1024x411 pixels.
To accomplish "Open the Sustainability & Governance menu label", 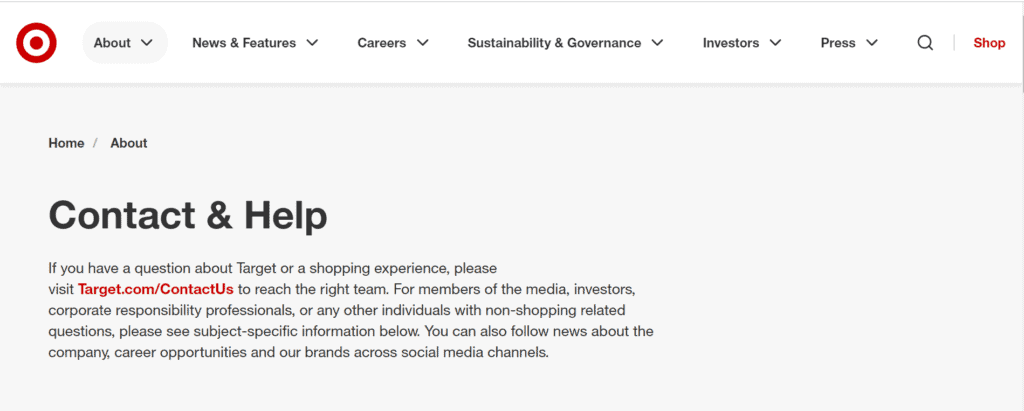I will tap(554, 42).
